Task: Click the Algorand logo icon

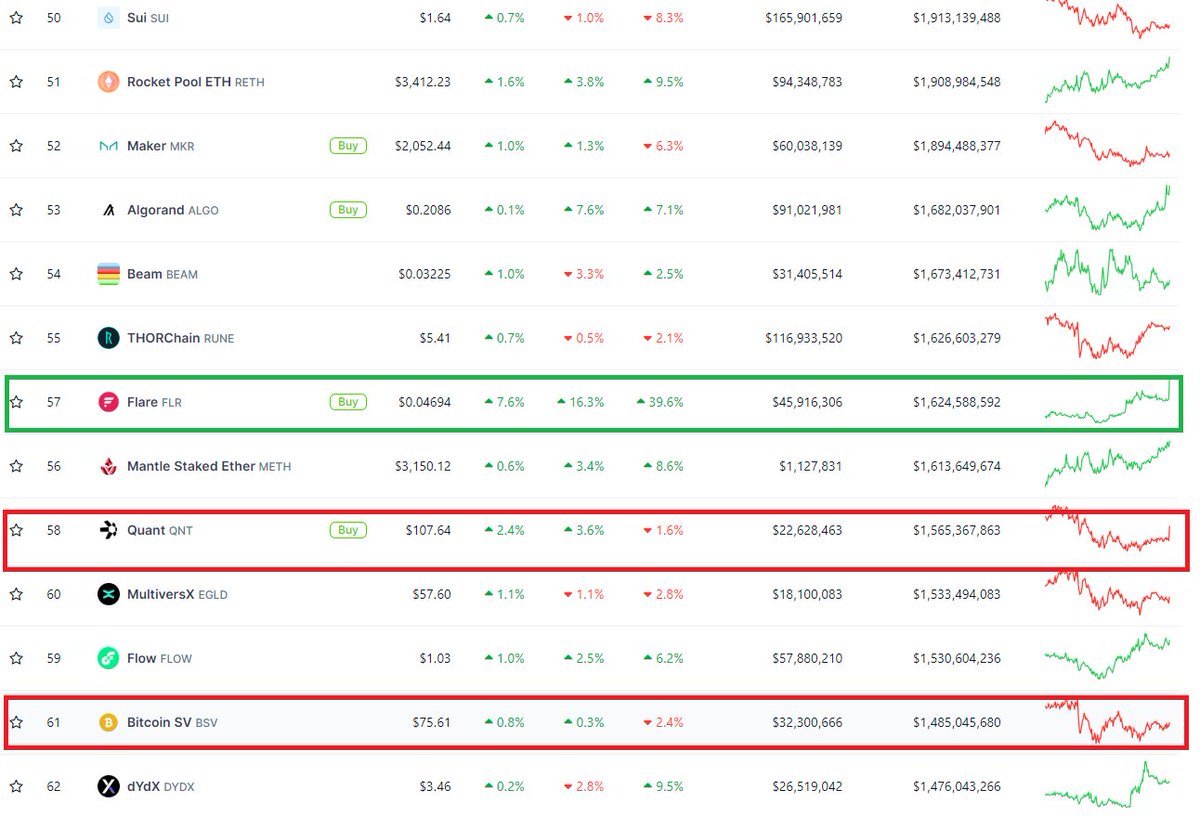Action: pyautogui.click(x=108, y=210)
